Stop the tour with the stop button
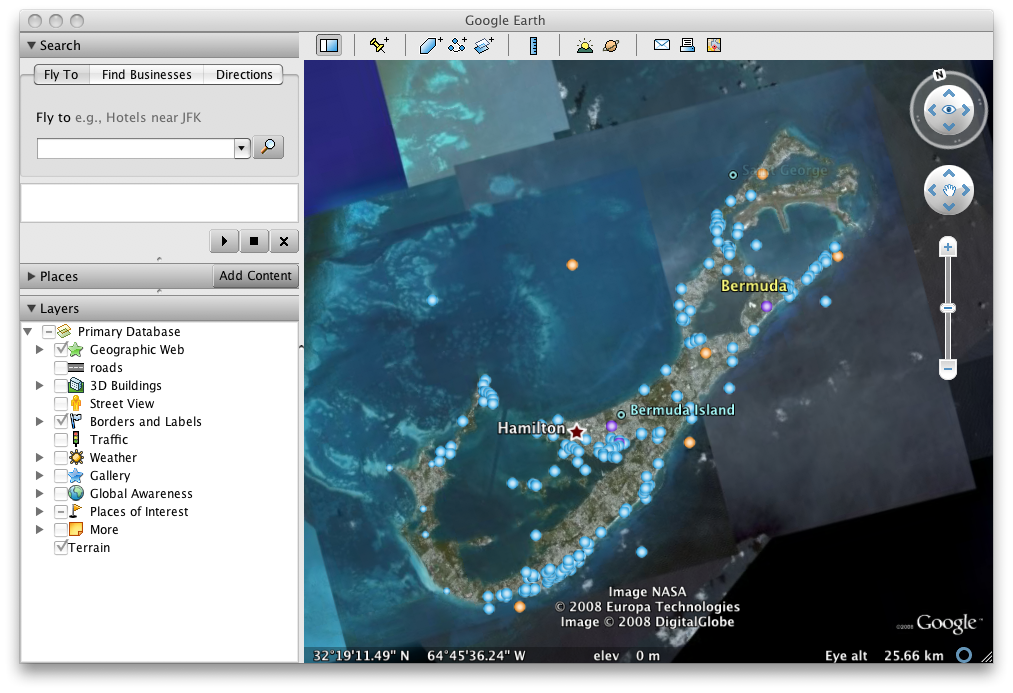Screen dimensions: 1013x693 click(x=254, y=241)
